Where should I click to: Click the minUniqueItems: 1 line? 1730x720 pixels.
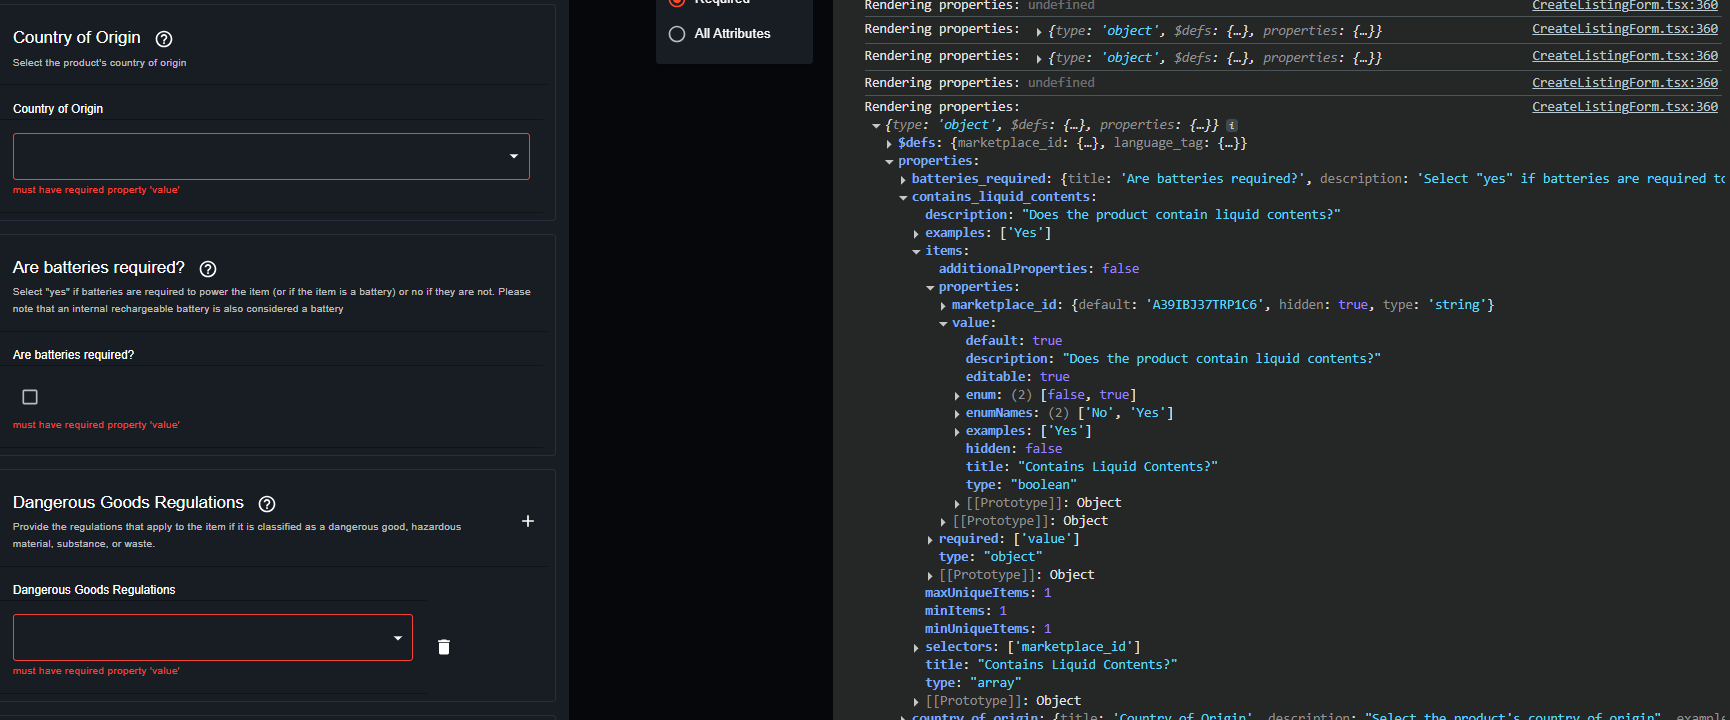pyautogui.click(x=988, y=629)
